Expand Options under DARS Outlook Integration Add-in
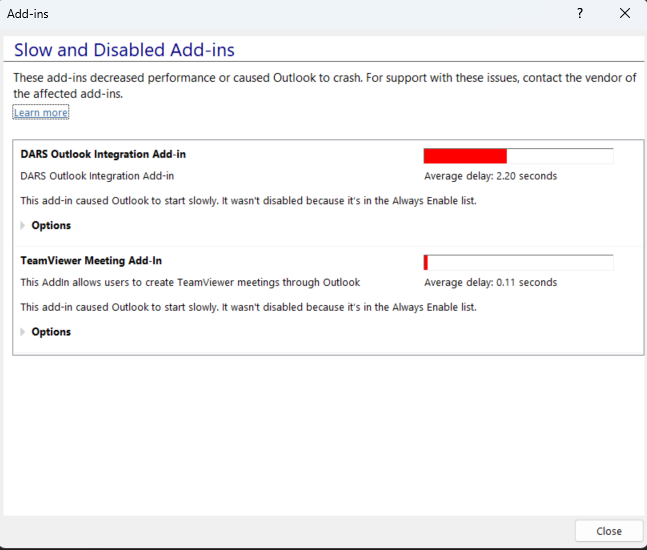The width and height of the screenshot is (647, 550). [46, 225]
